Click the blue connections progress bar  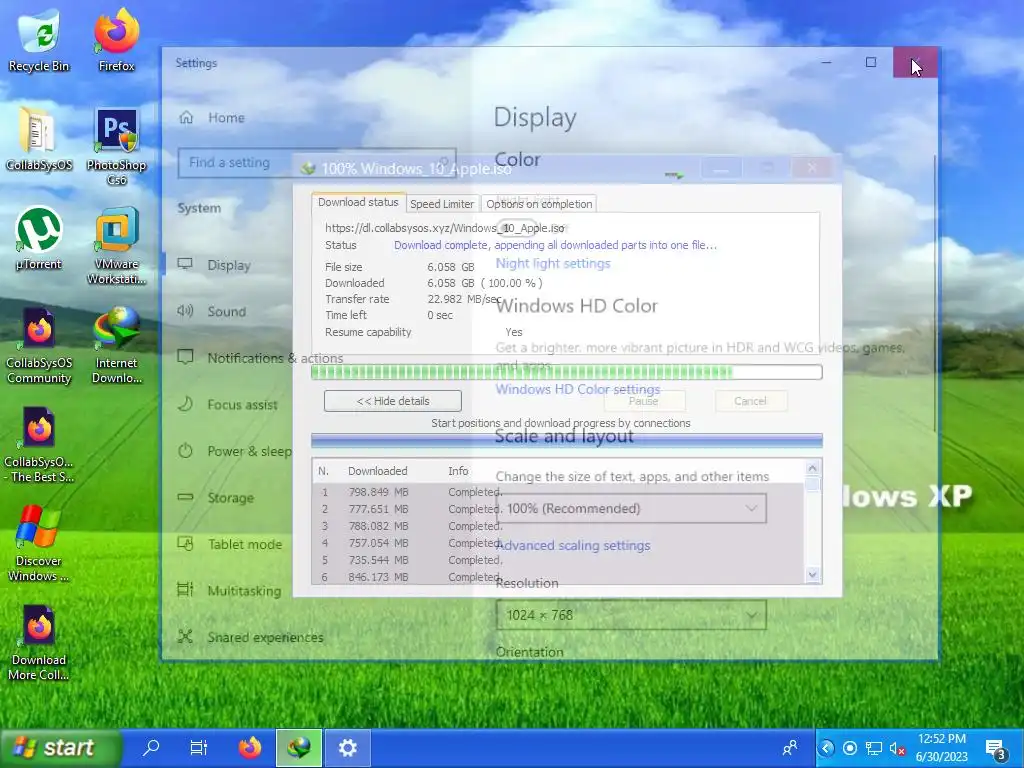tap(566, 441)
